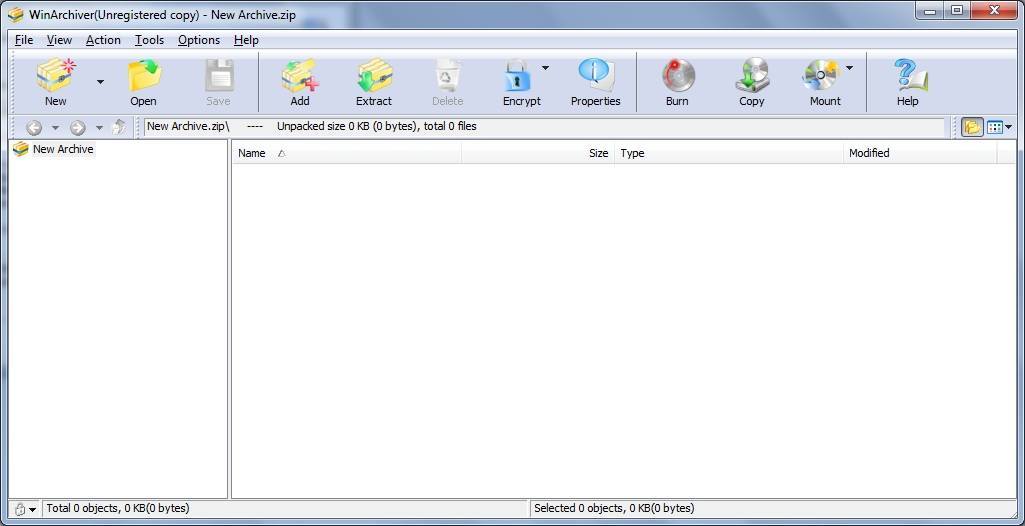The image size is (1025, 526).
Task: Expand Back history dropdown arrow
Action: 56,127
